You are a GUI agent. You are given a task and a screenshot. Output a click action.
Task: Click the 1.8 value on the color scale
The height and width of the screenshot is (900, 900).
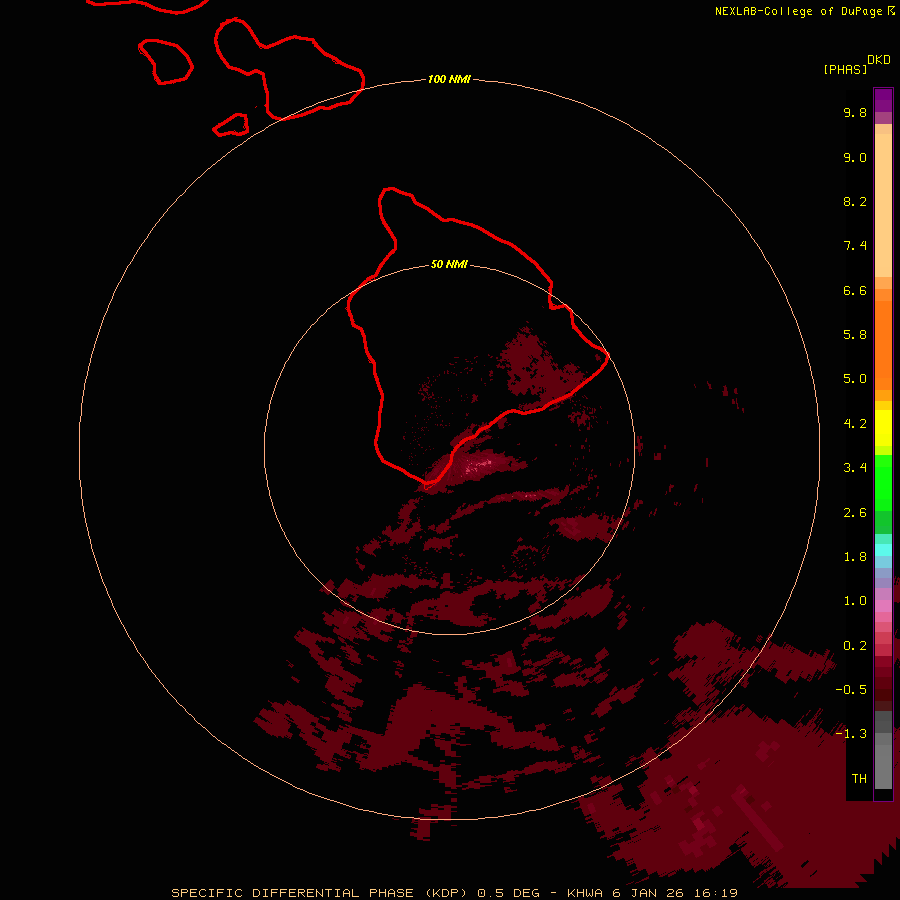click(x=855, y=557)
